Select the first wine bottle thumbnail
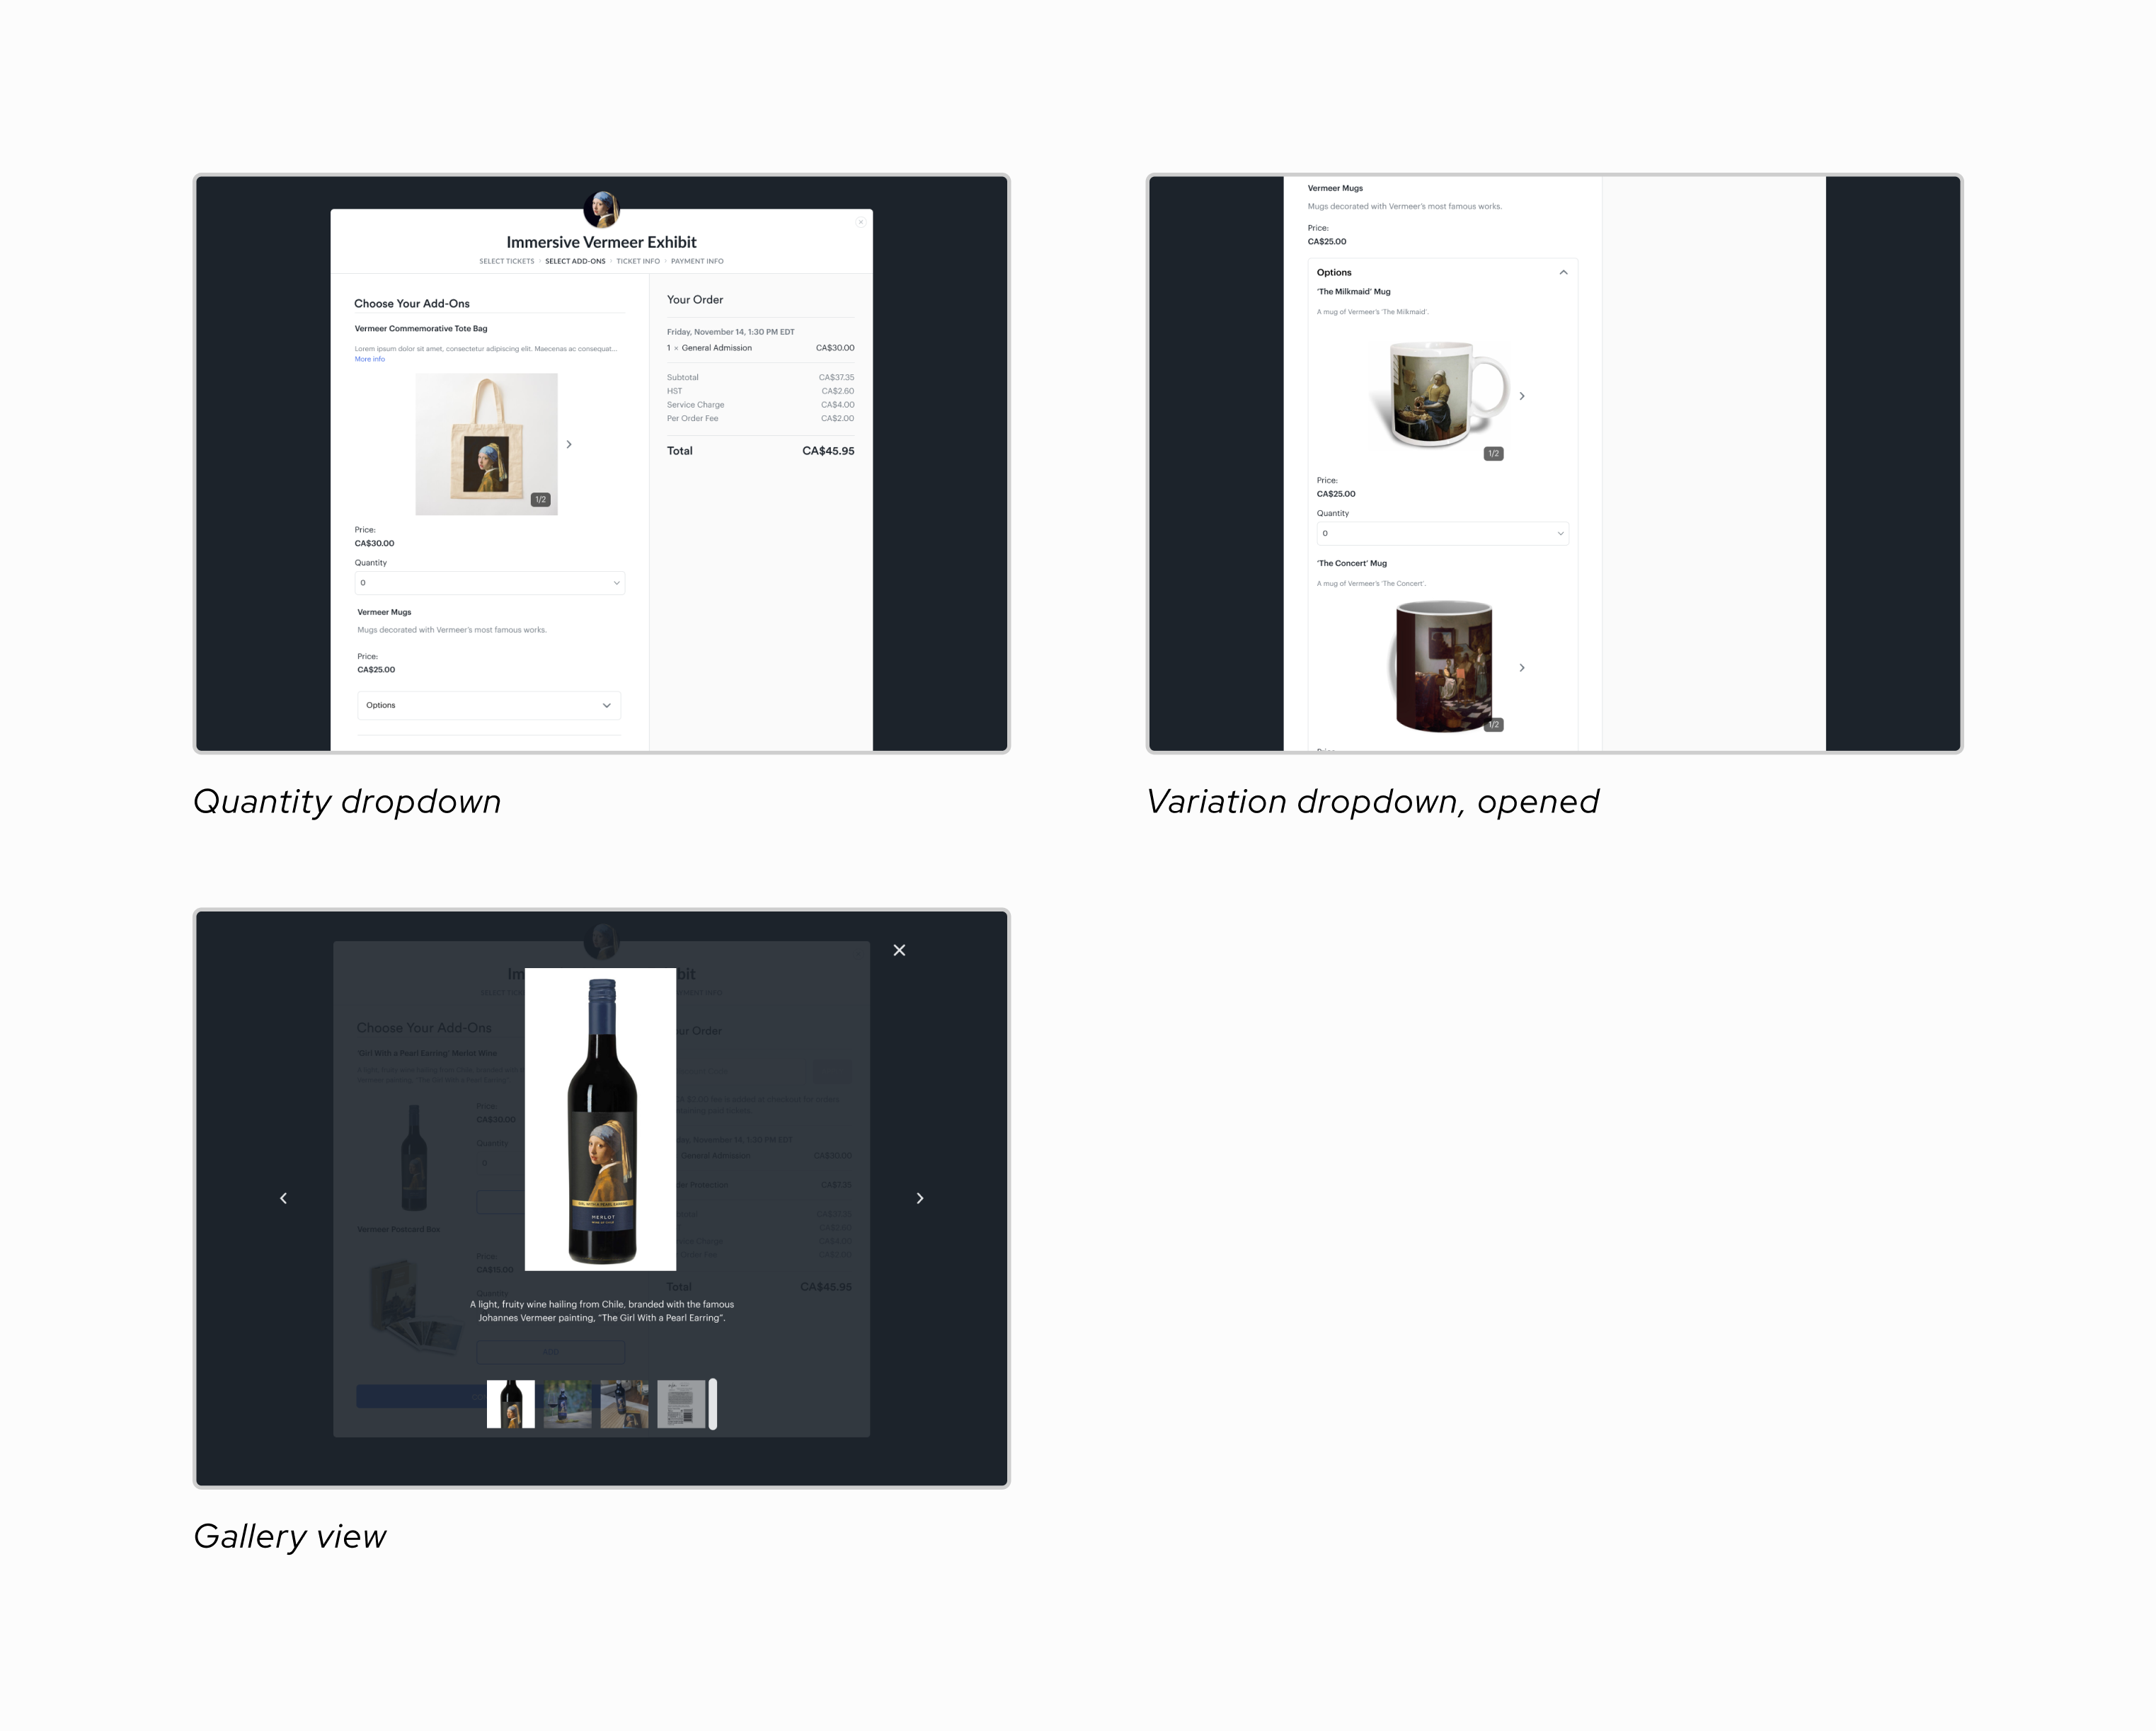The height and width of the screenshot is (1731, 2156). [510, 1404]
